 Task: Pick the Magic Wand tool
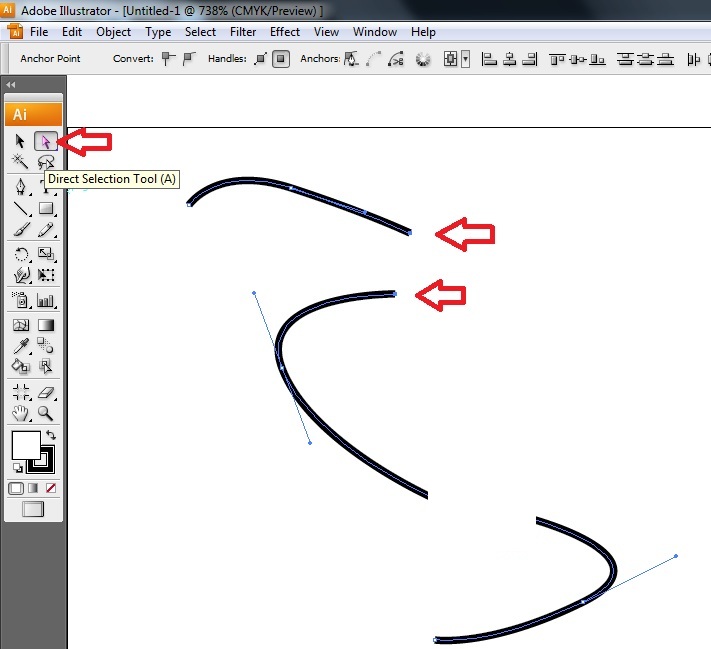[19, 161]
